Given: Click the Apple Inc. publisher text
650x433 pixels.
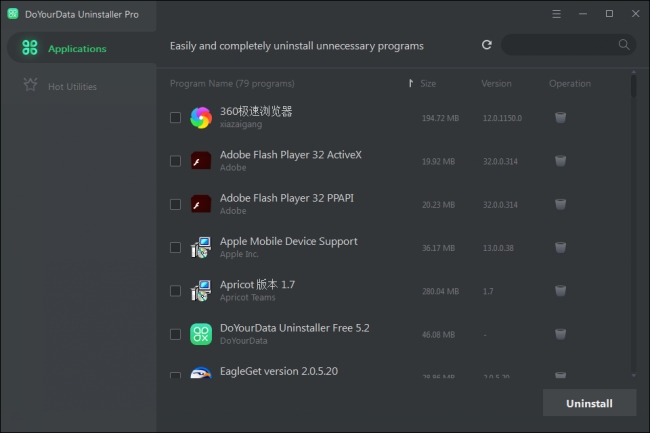Looking at the screenshot, I should coord(239,254).
